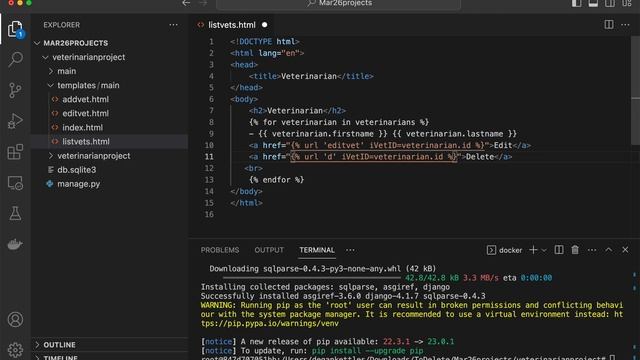Toggle secondary sidebar layout icon
640x360 pixels.
(x=610, y=3)
